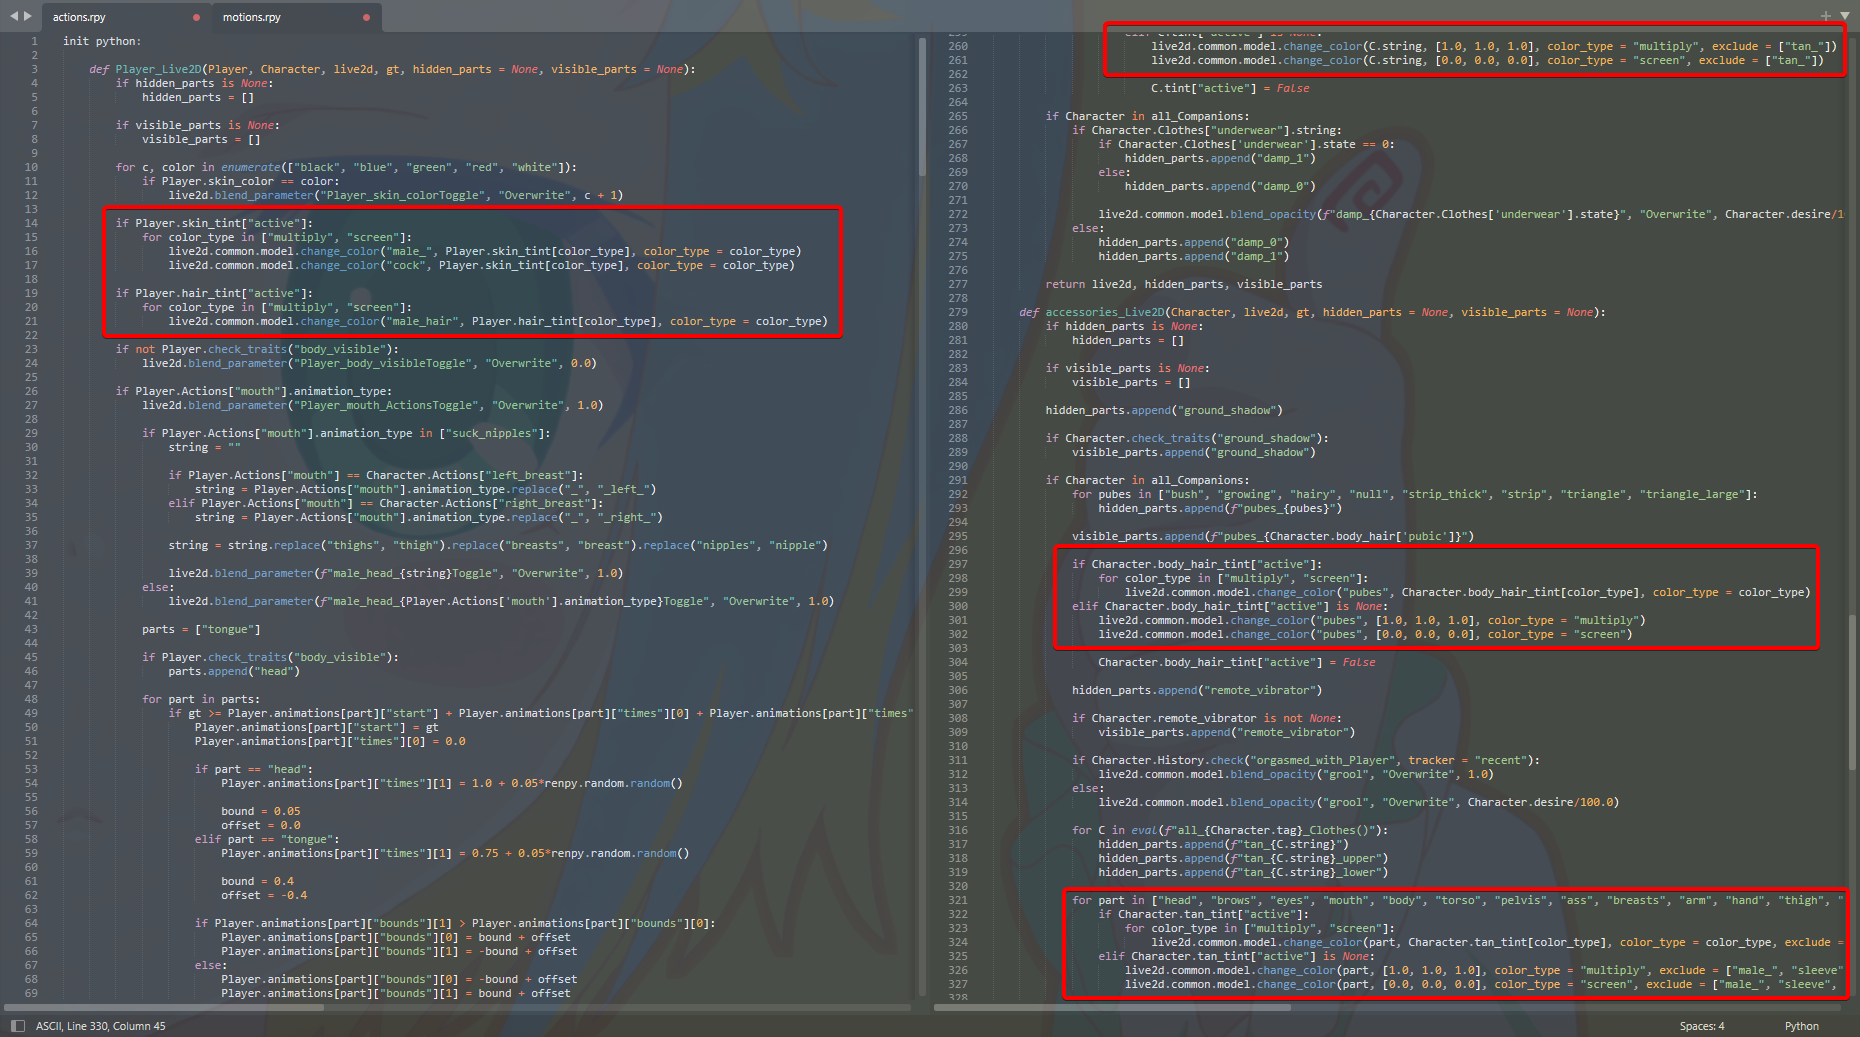This screenshot has width=1860, height=1037.
Task: Click the right tab scroll arrow
Action: [28, 16]
